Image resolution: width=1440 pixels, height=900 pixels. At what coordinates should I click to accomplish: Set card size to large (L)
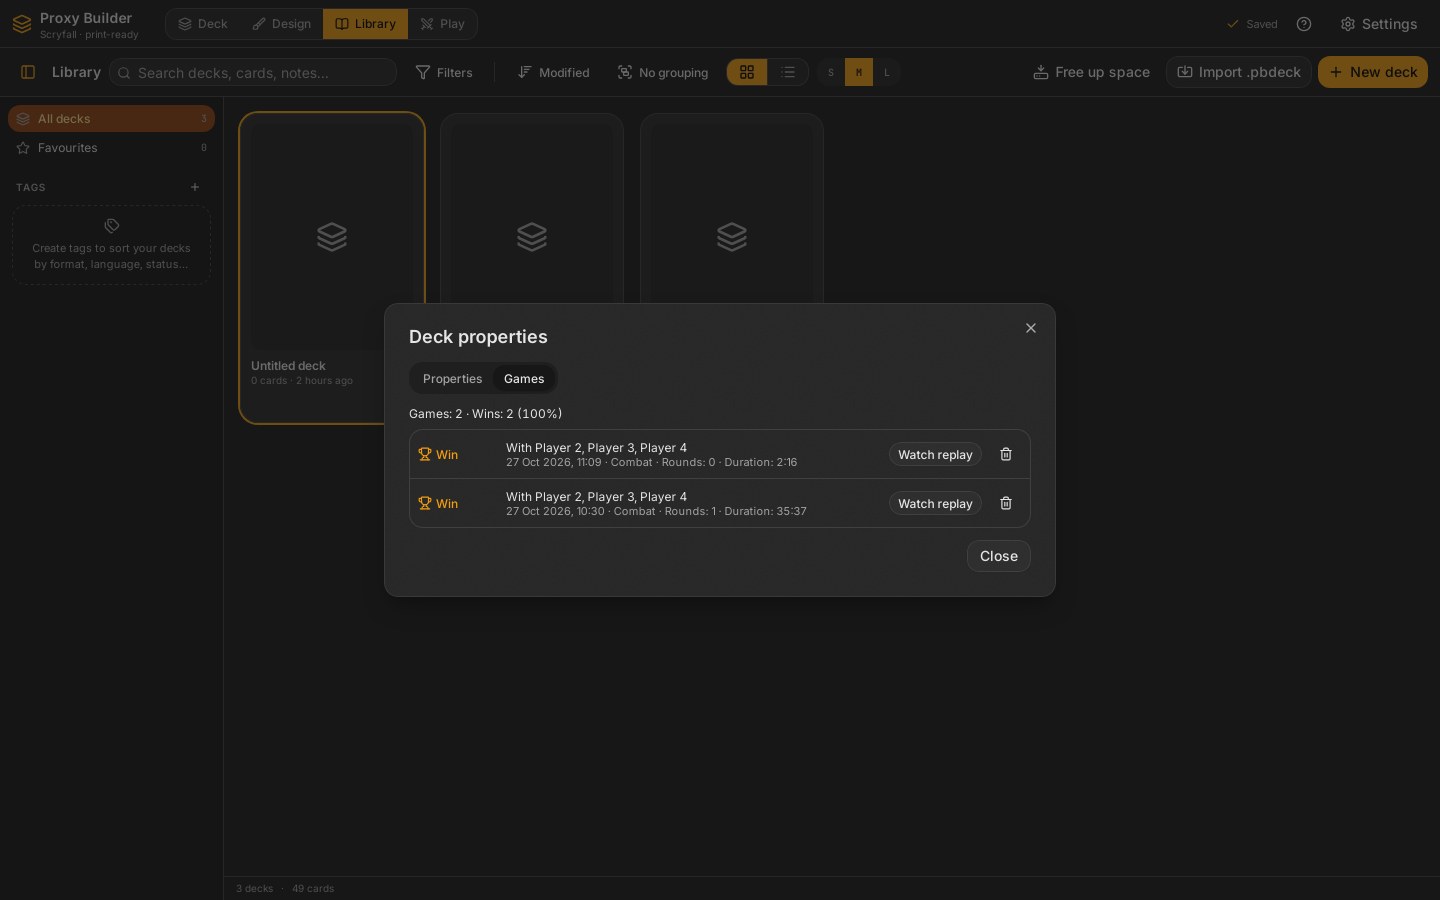(x=887, y=72)
